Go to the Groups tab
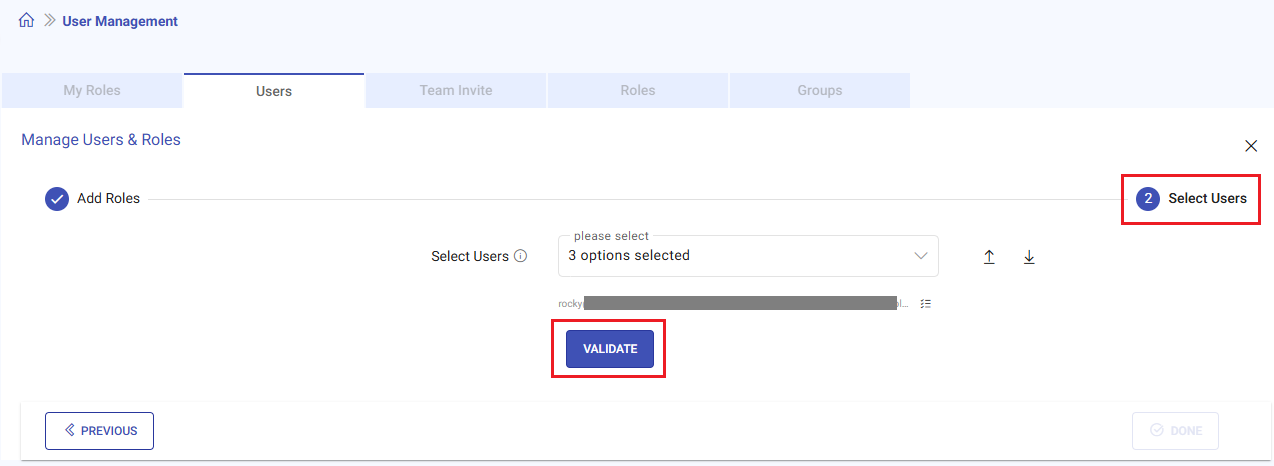 click(819, 90)
